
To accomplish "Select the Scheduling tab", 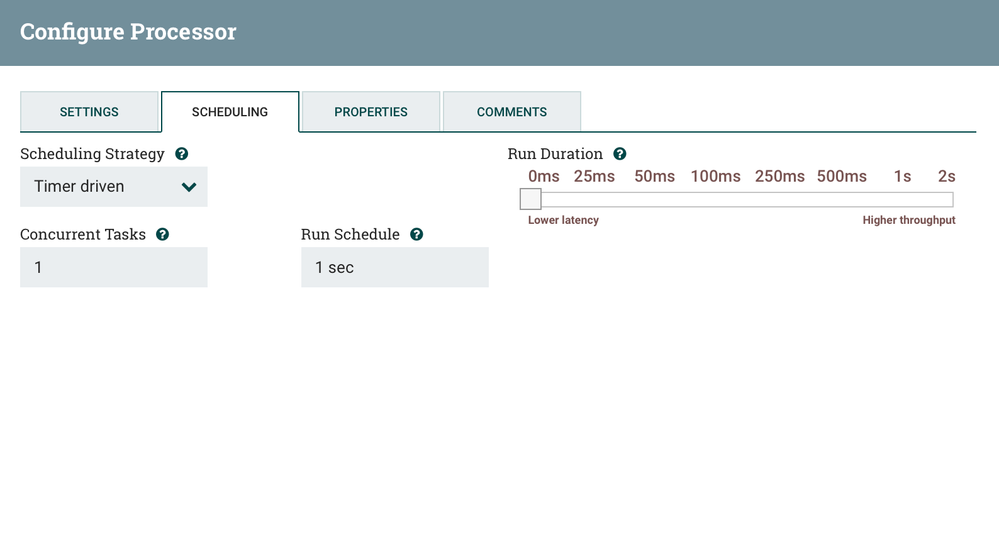I will [x=230, y=112].
